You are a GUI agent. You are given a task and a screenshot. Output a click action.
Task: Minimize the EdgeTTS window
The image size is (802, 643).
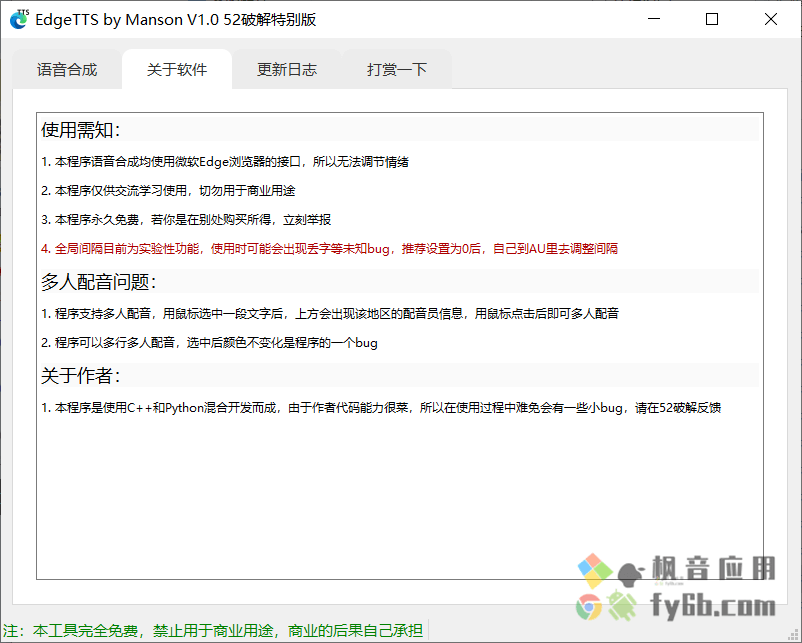click(654, 19)
